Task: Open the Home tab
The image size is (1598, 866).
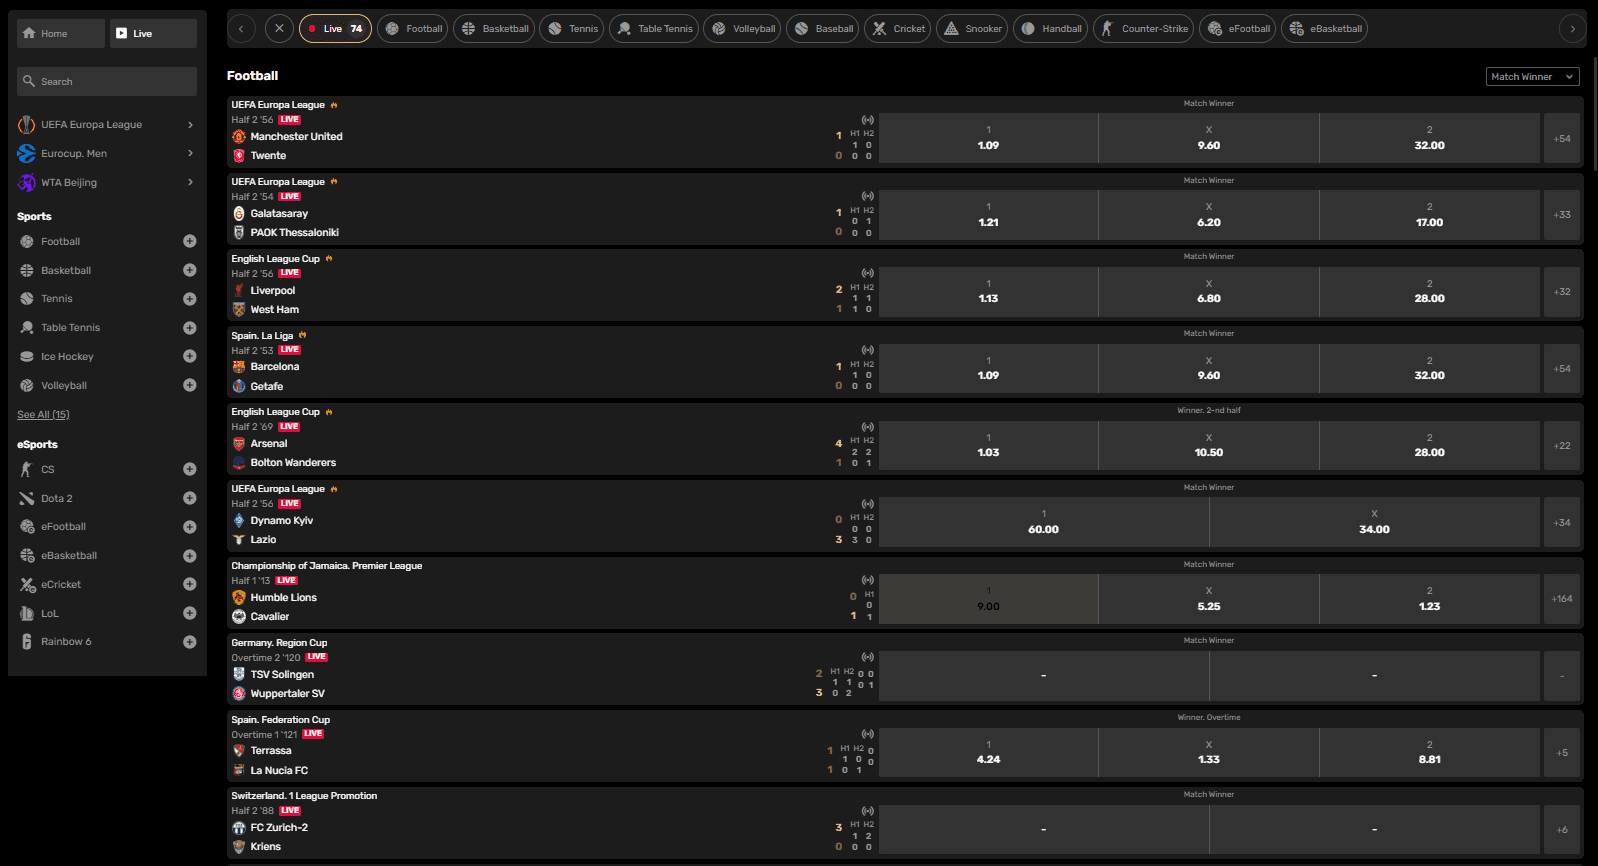Action: pos(61,33)
